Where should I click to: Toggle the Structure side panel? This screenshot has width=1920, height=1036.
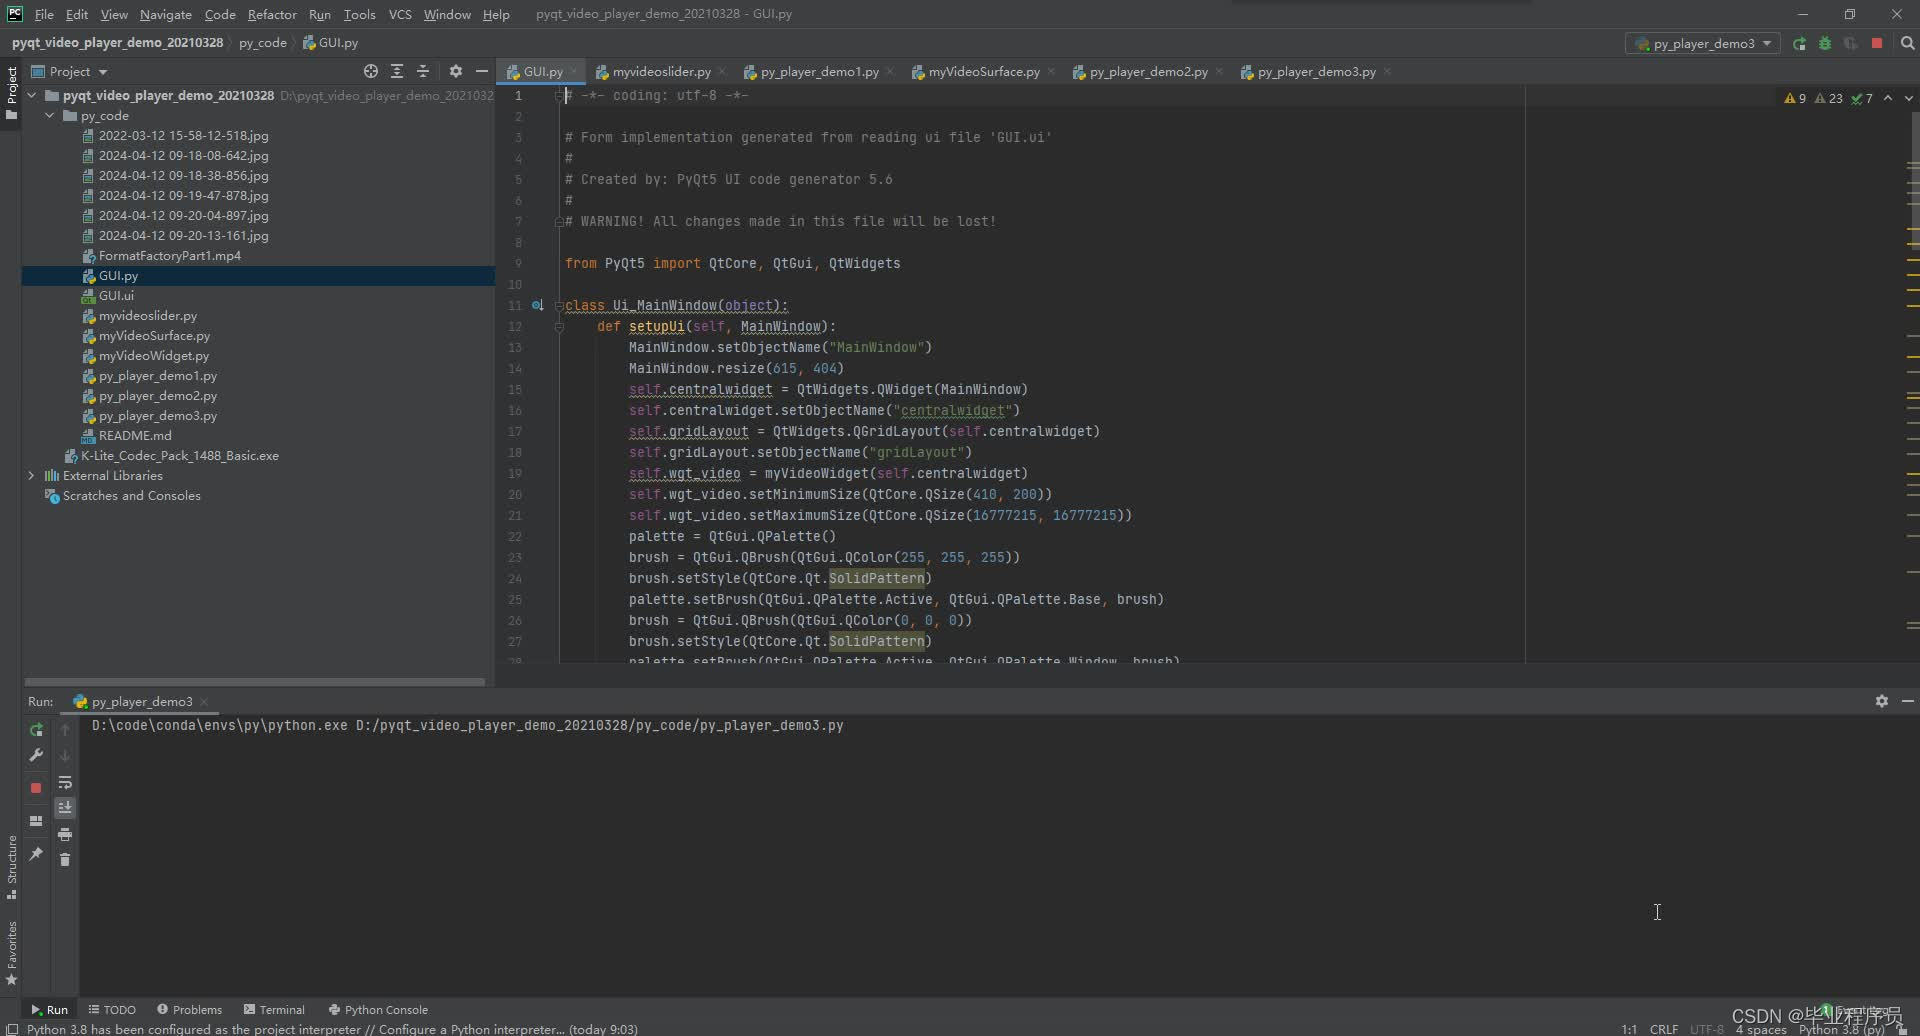[x=12, y=866]
